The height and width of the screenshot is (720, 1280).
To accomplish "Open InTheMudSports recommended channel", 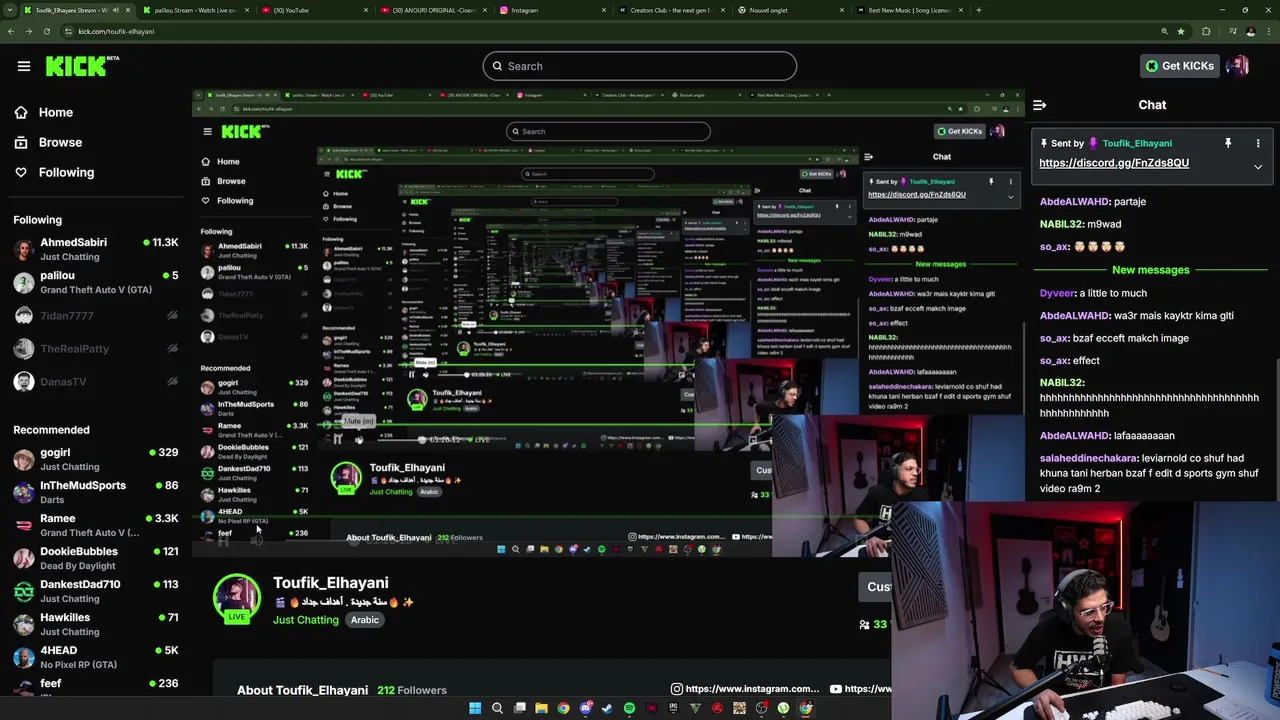I will pos(97,492).
